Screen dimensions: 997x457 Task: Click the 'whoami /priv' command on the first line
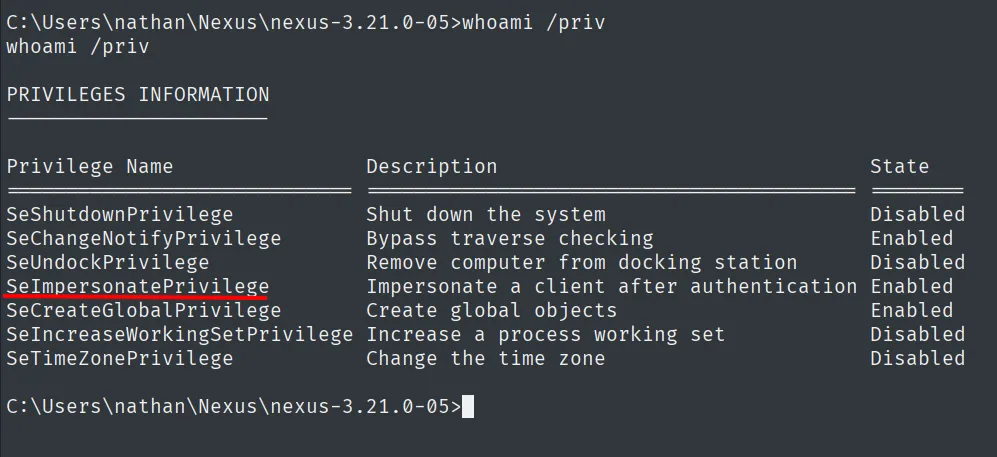(x=533, y=23)
